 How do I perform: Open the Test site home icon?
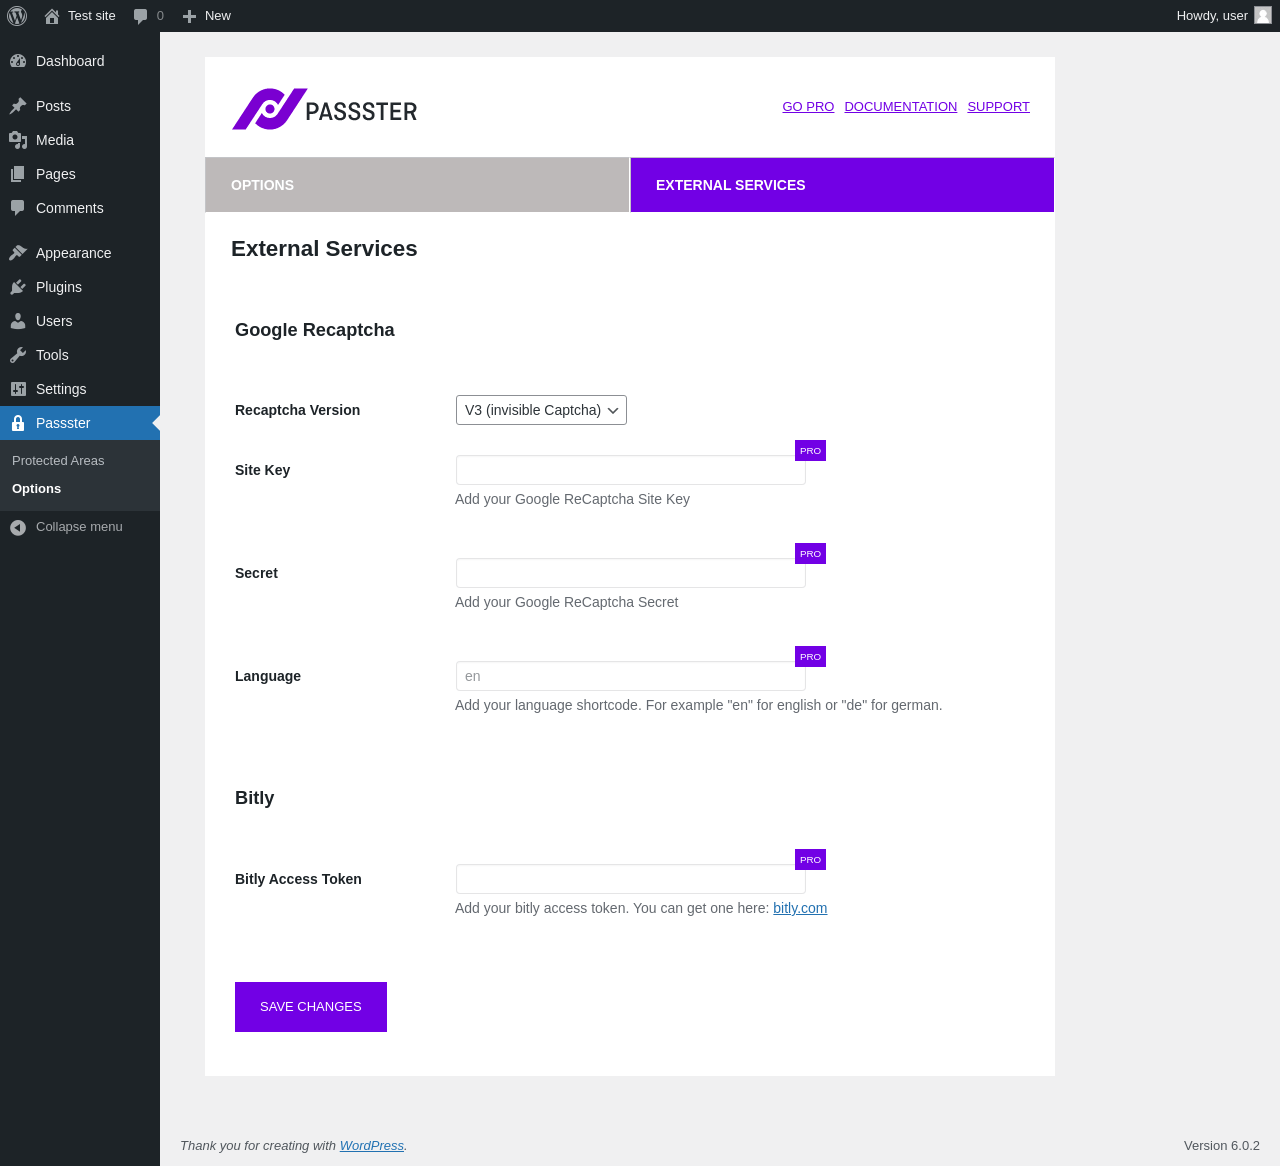[x=52, y=16]
